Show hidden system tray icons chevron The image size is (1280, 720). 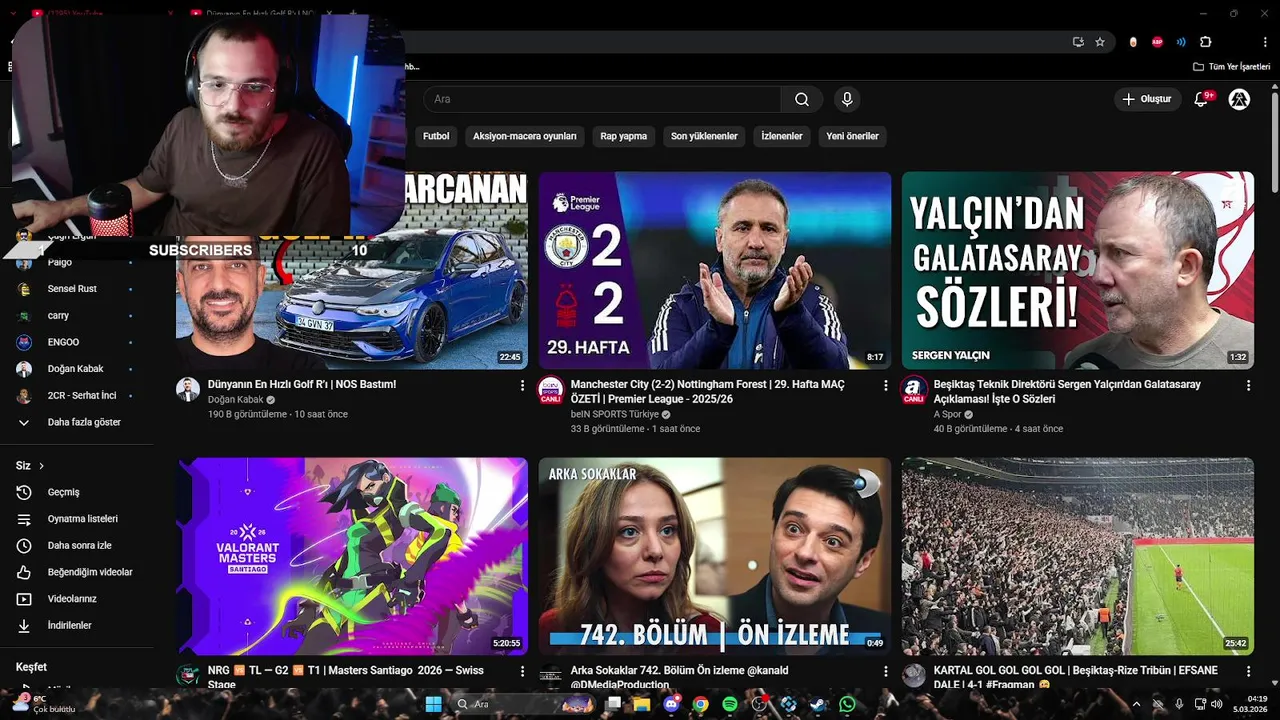point(1136,704)
